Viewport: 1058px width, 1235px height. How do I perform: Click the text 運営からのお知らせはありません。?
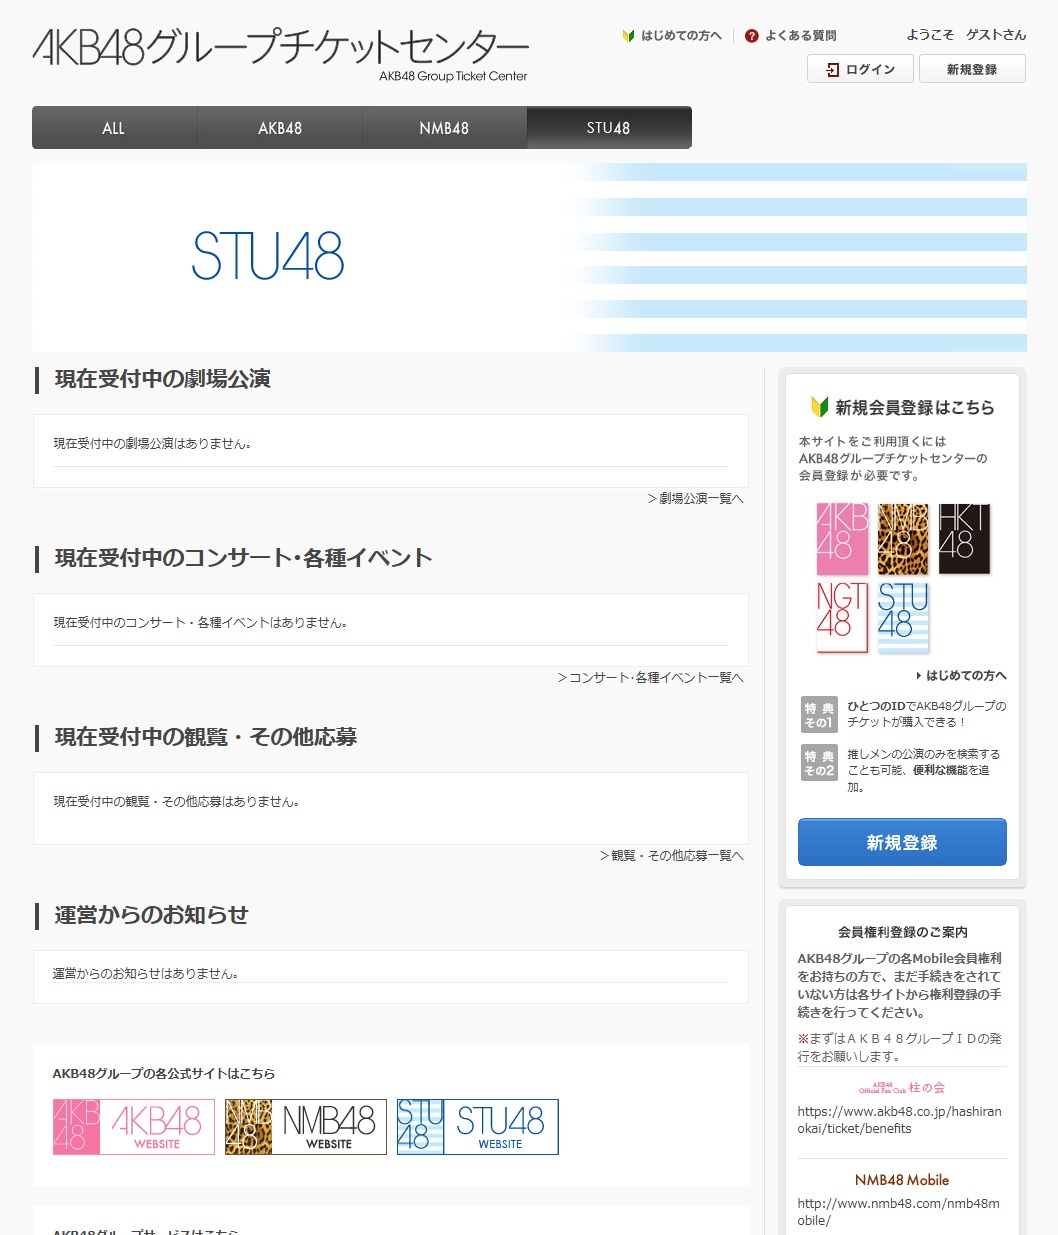[146, 973]
